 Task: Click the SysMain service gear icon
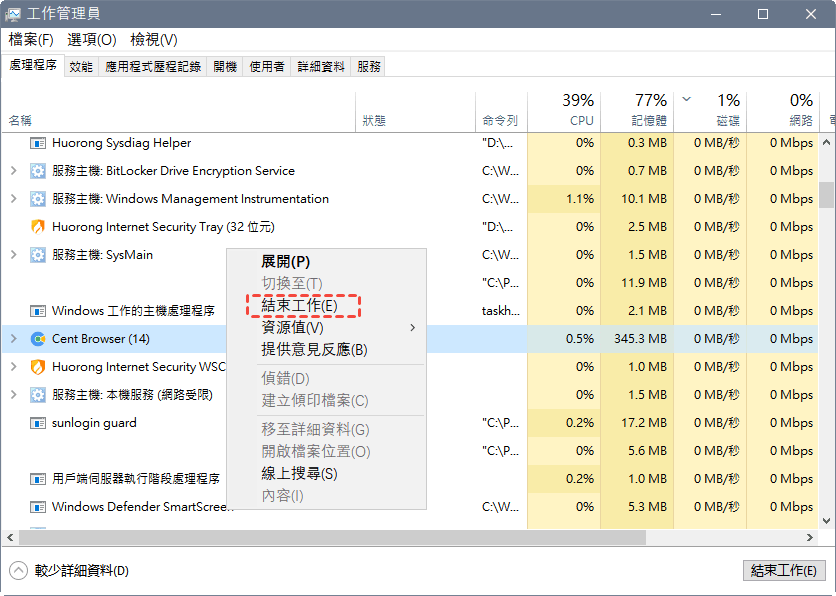(x=37, y=255)
